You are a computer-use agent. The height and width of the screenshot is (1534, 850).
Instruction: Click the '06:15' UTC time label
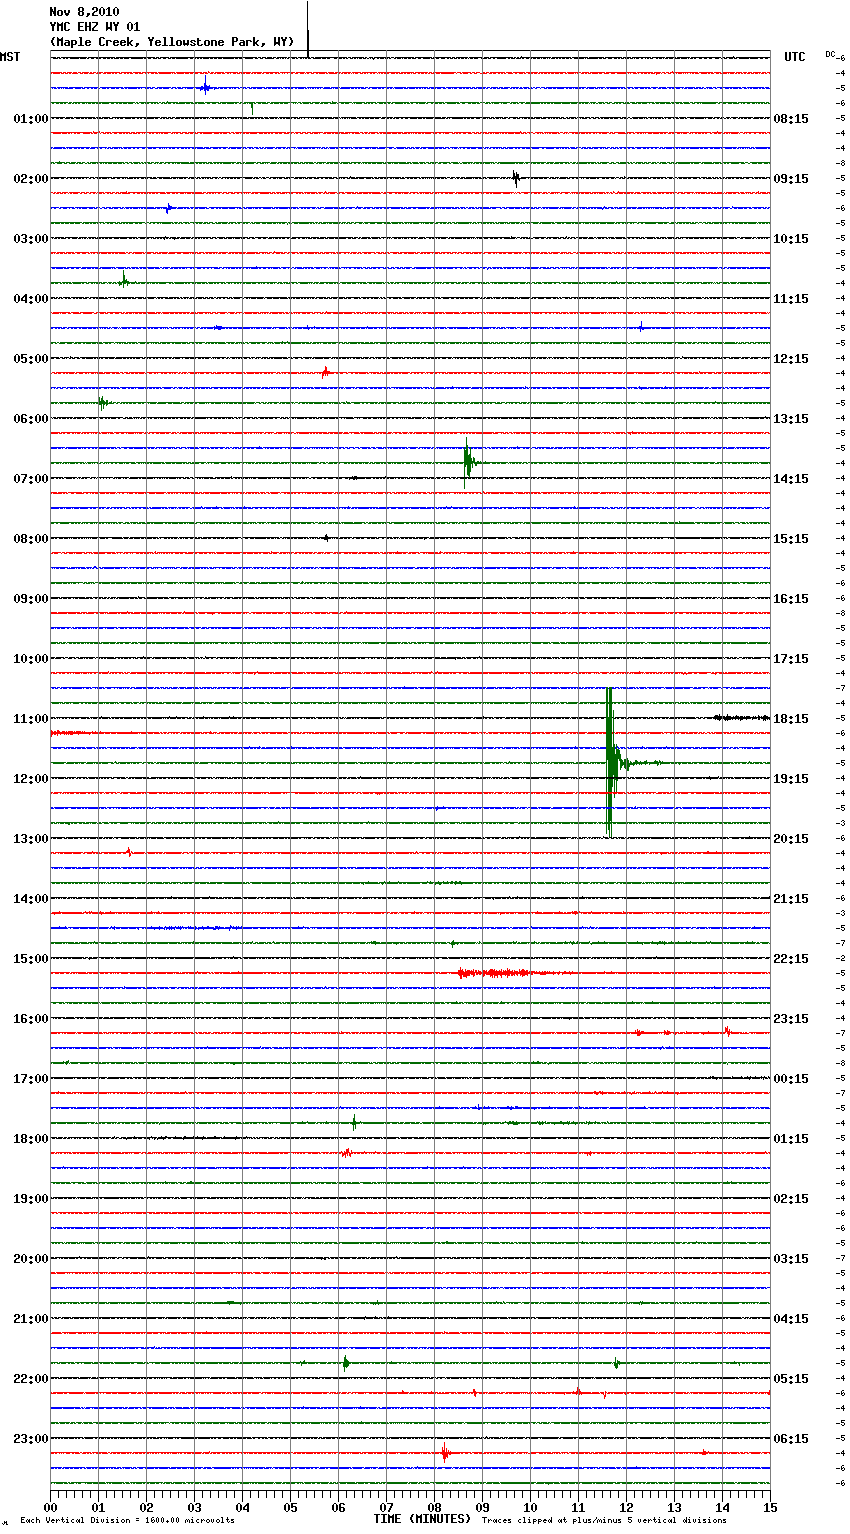coord(791,1439)
